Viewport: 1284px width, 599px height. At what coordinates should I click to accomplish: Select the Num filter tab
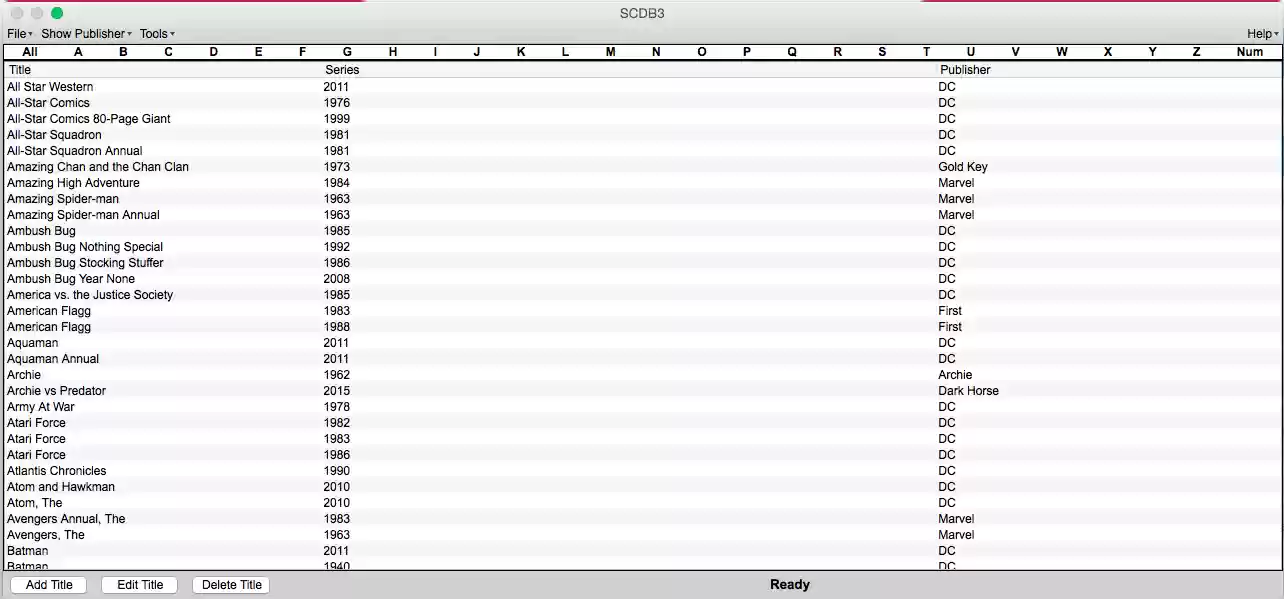(x=1249, y=52)
